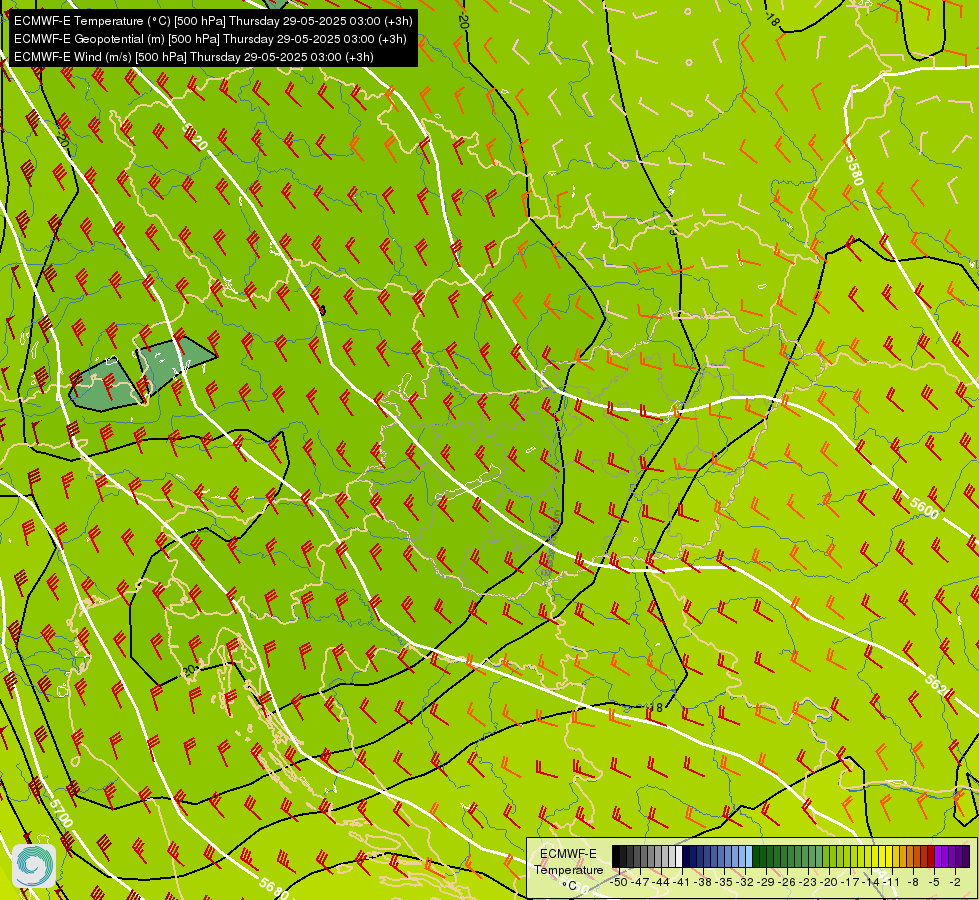This screenshot has width=979, height=900.
Task: Click the -44 value on the legend
Action: click(661, 882)
